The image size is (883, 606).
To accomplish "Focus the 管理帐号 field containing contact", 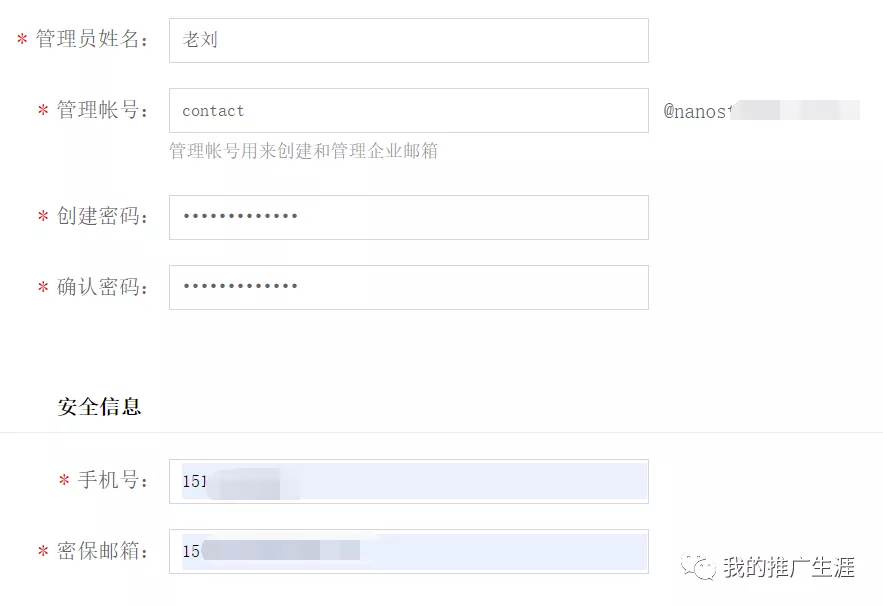I will [x=408, y=111].
